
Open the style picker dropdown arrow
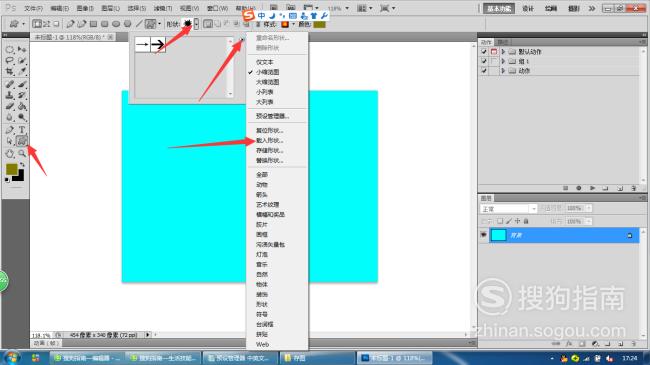pyautogui.click(x=293, y=24)
